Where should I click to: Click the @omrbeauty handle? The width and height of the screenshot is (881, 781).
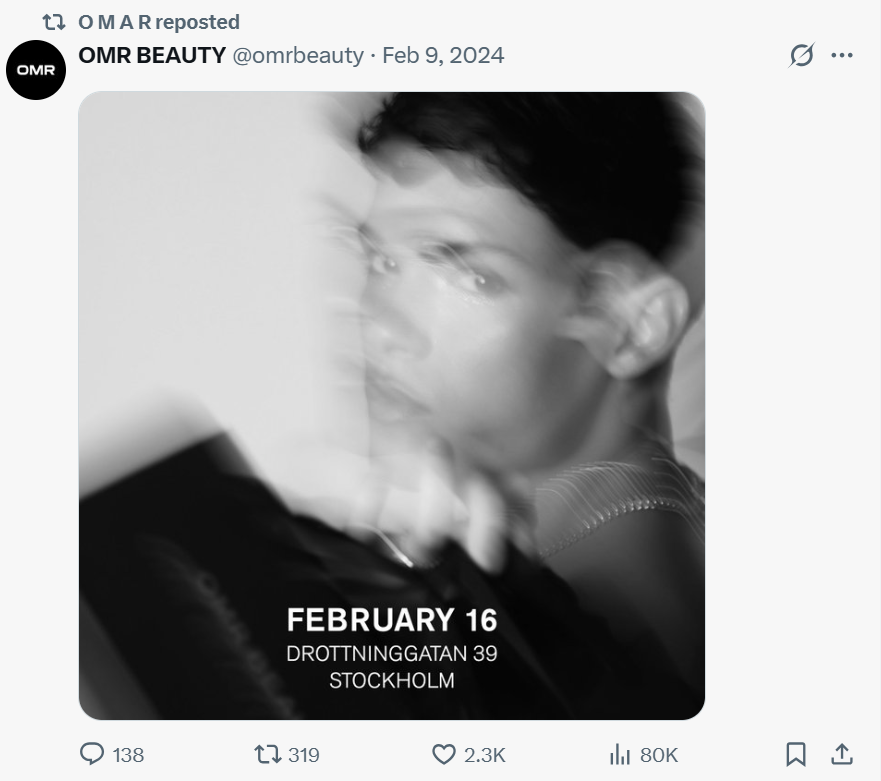[298, 55]
